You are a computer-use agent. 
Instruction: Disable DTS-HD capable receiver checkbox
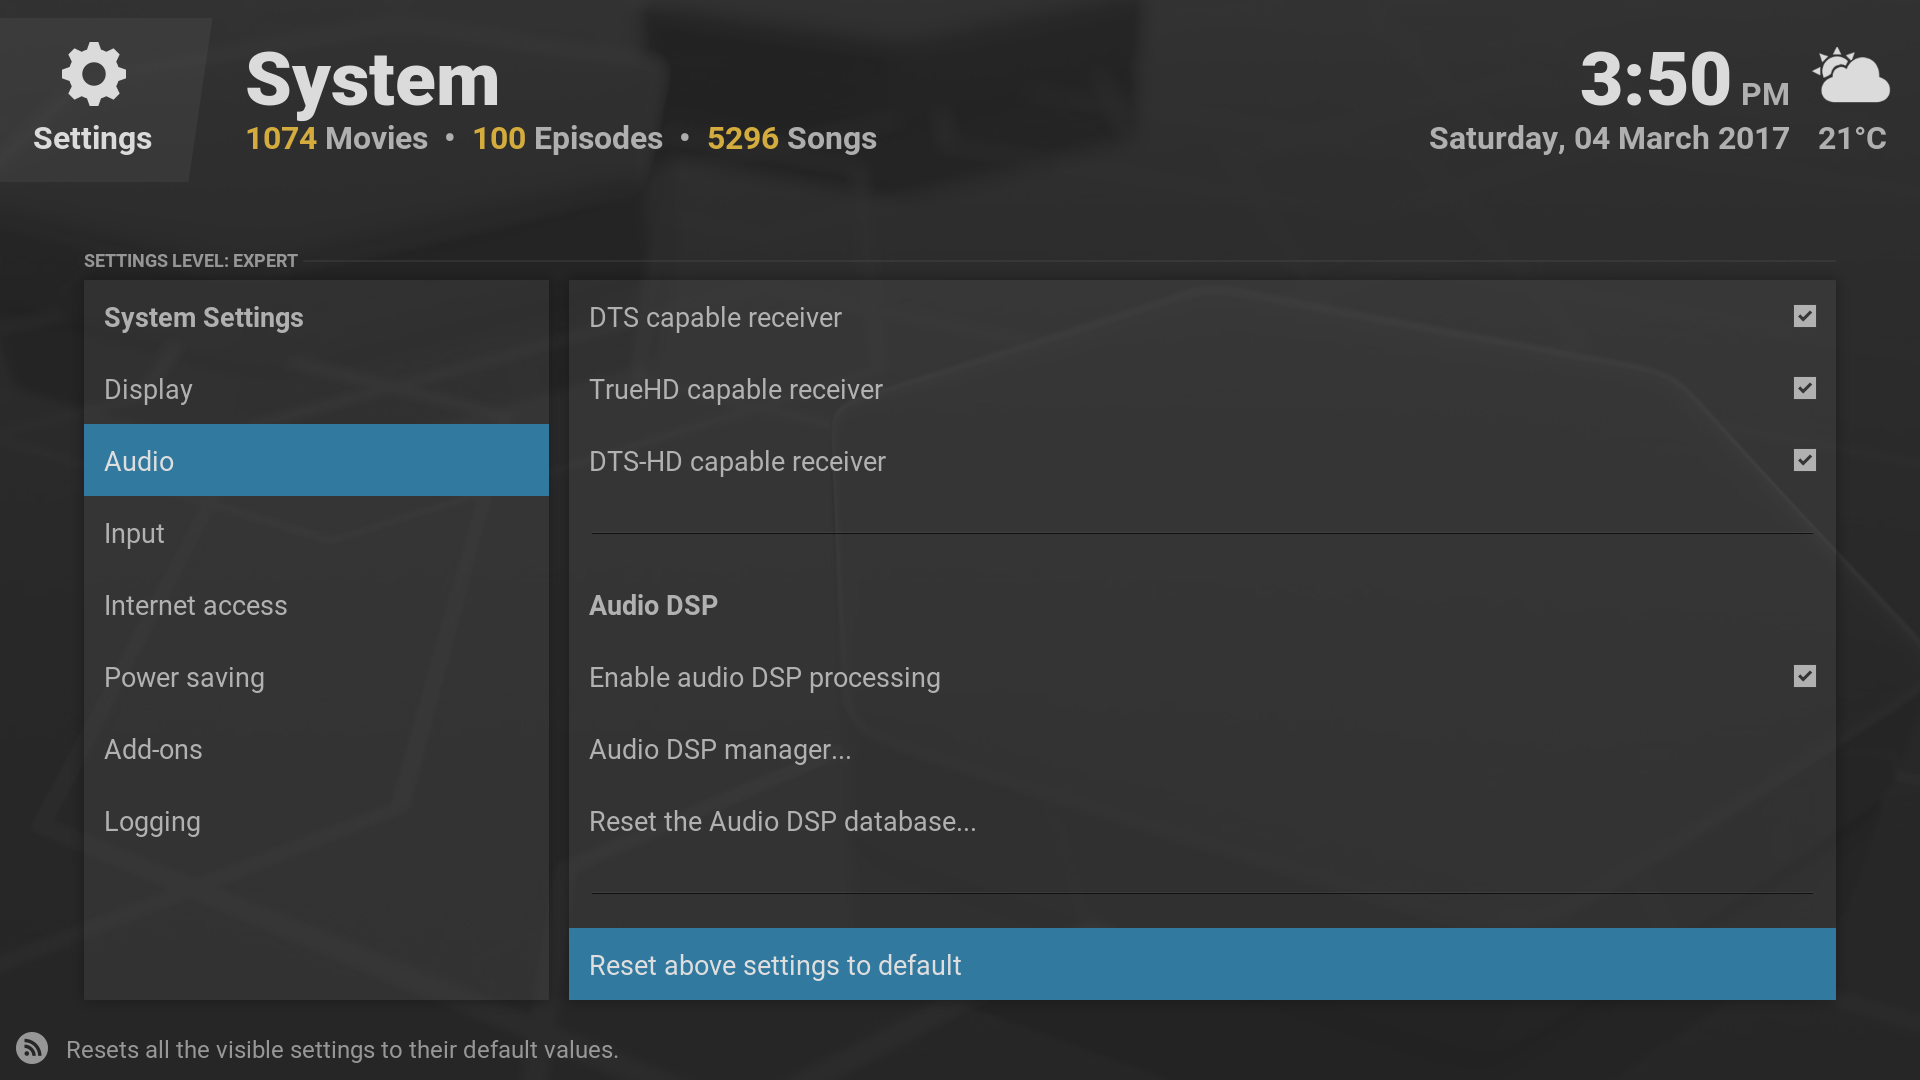[x=1804, y=461]
